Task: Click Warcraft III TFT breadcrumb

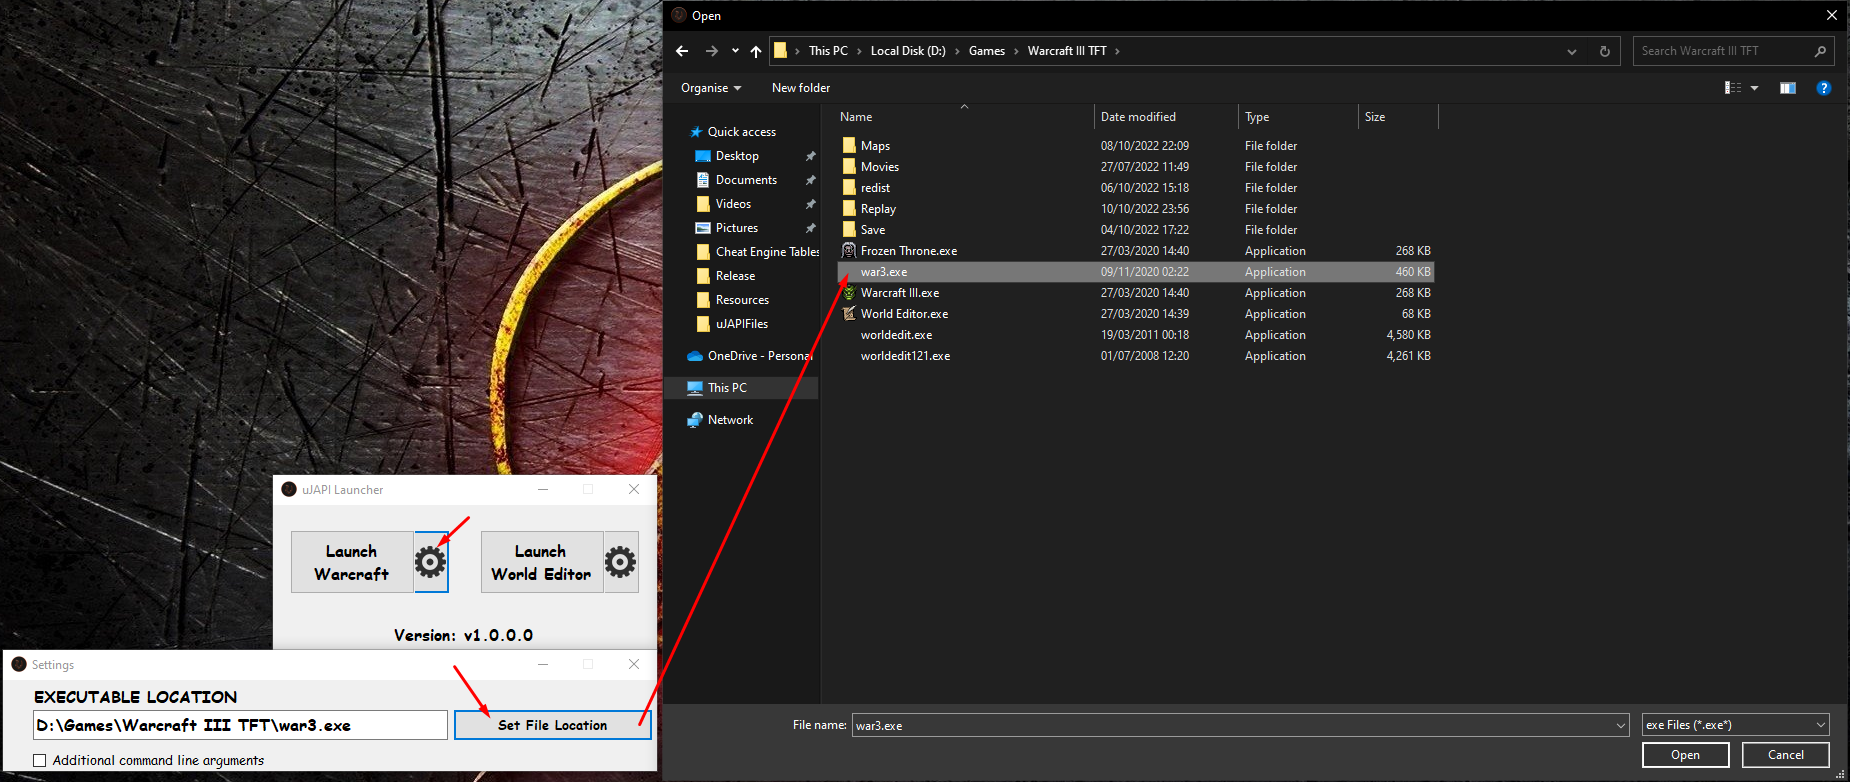Action: pos(1067,51)
